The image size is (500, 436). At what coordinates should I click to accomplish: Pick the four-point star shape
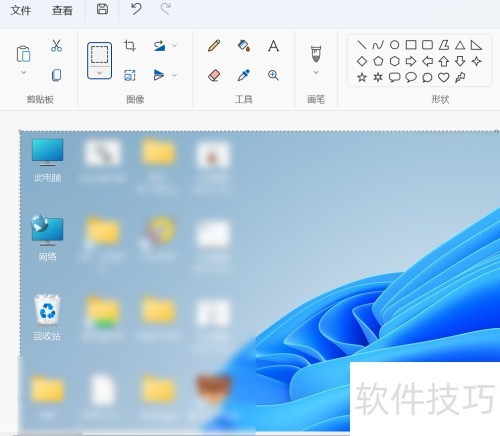pyautogui.click(x=476, y=61)
